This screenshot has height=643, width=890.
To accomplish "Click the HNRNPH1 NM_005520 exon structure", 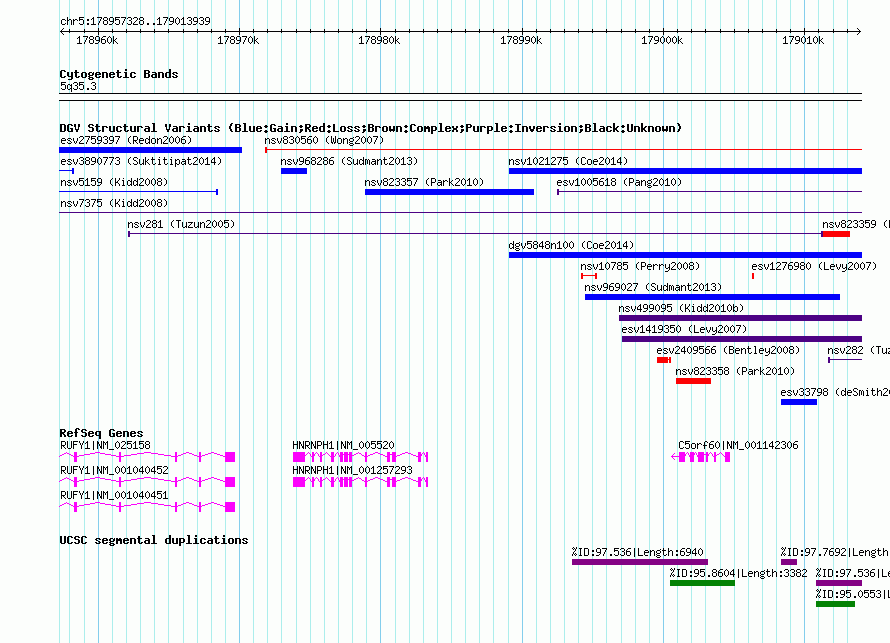I will click(x=360, y=457).
